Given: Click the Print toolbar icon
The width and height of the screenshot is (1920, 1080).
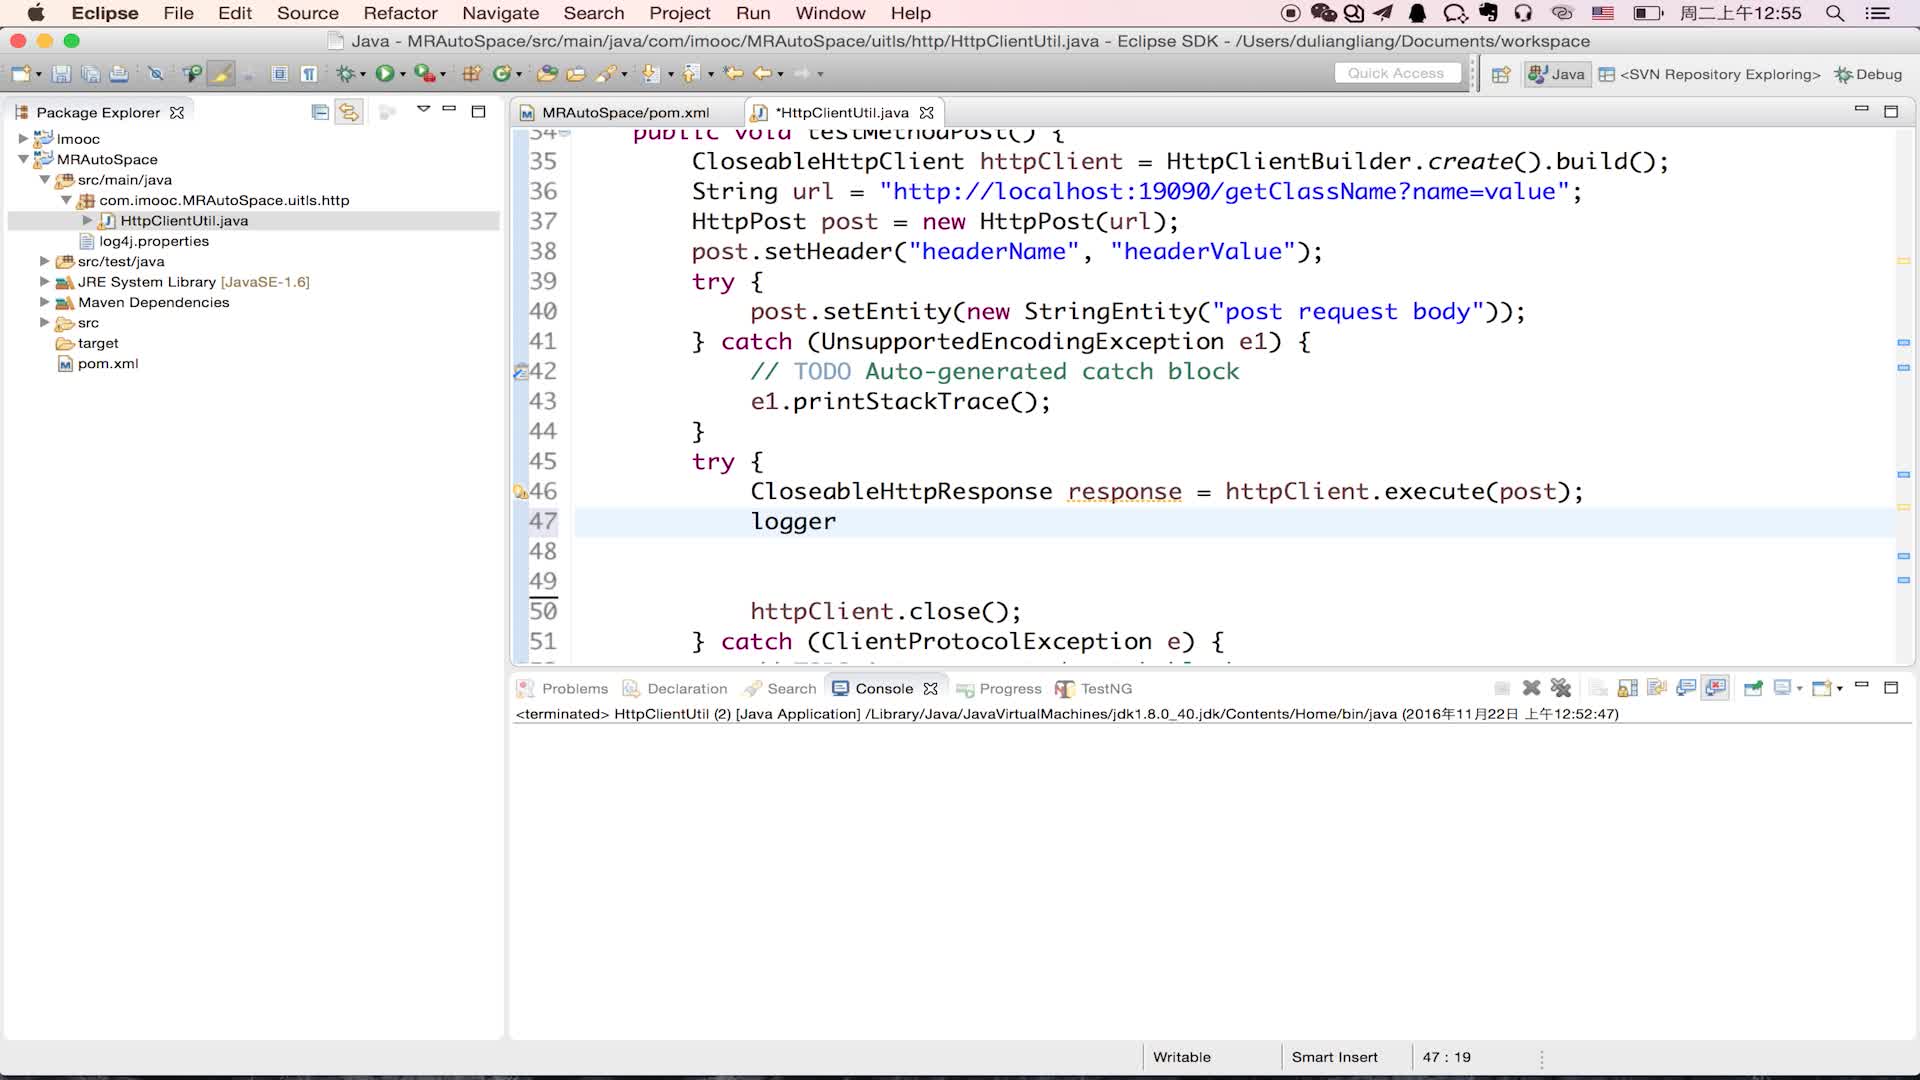Looking at the screenshot, I should pos(119,74).
